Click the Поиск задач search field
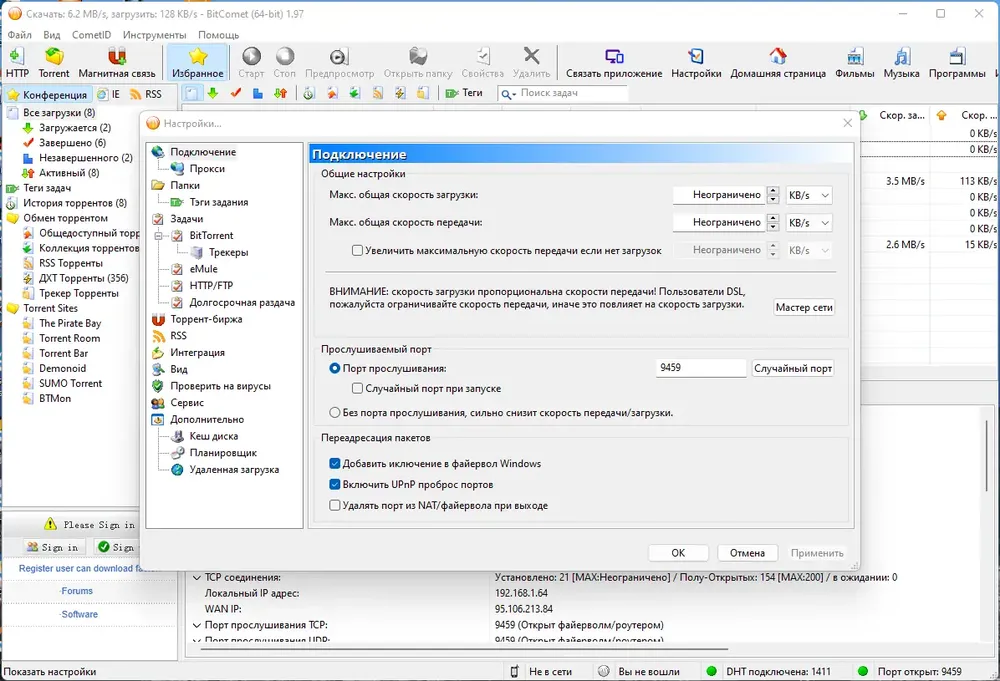The width and height of the screenshot is (1000, 681). [x=562, y=93]
